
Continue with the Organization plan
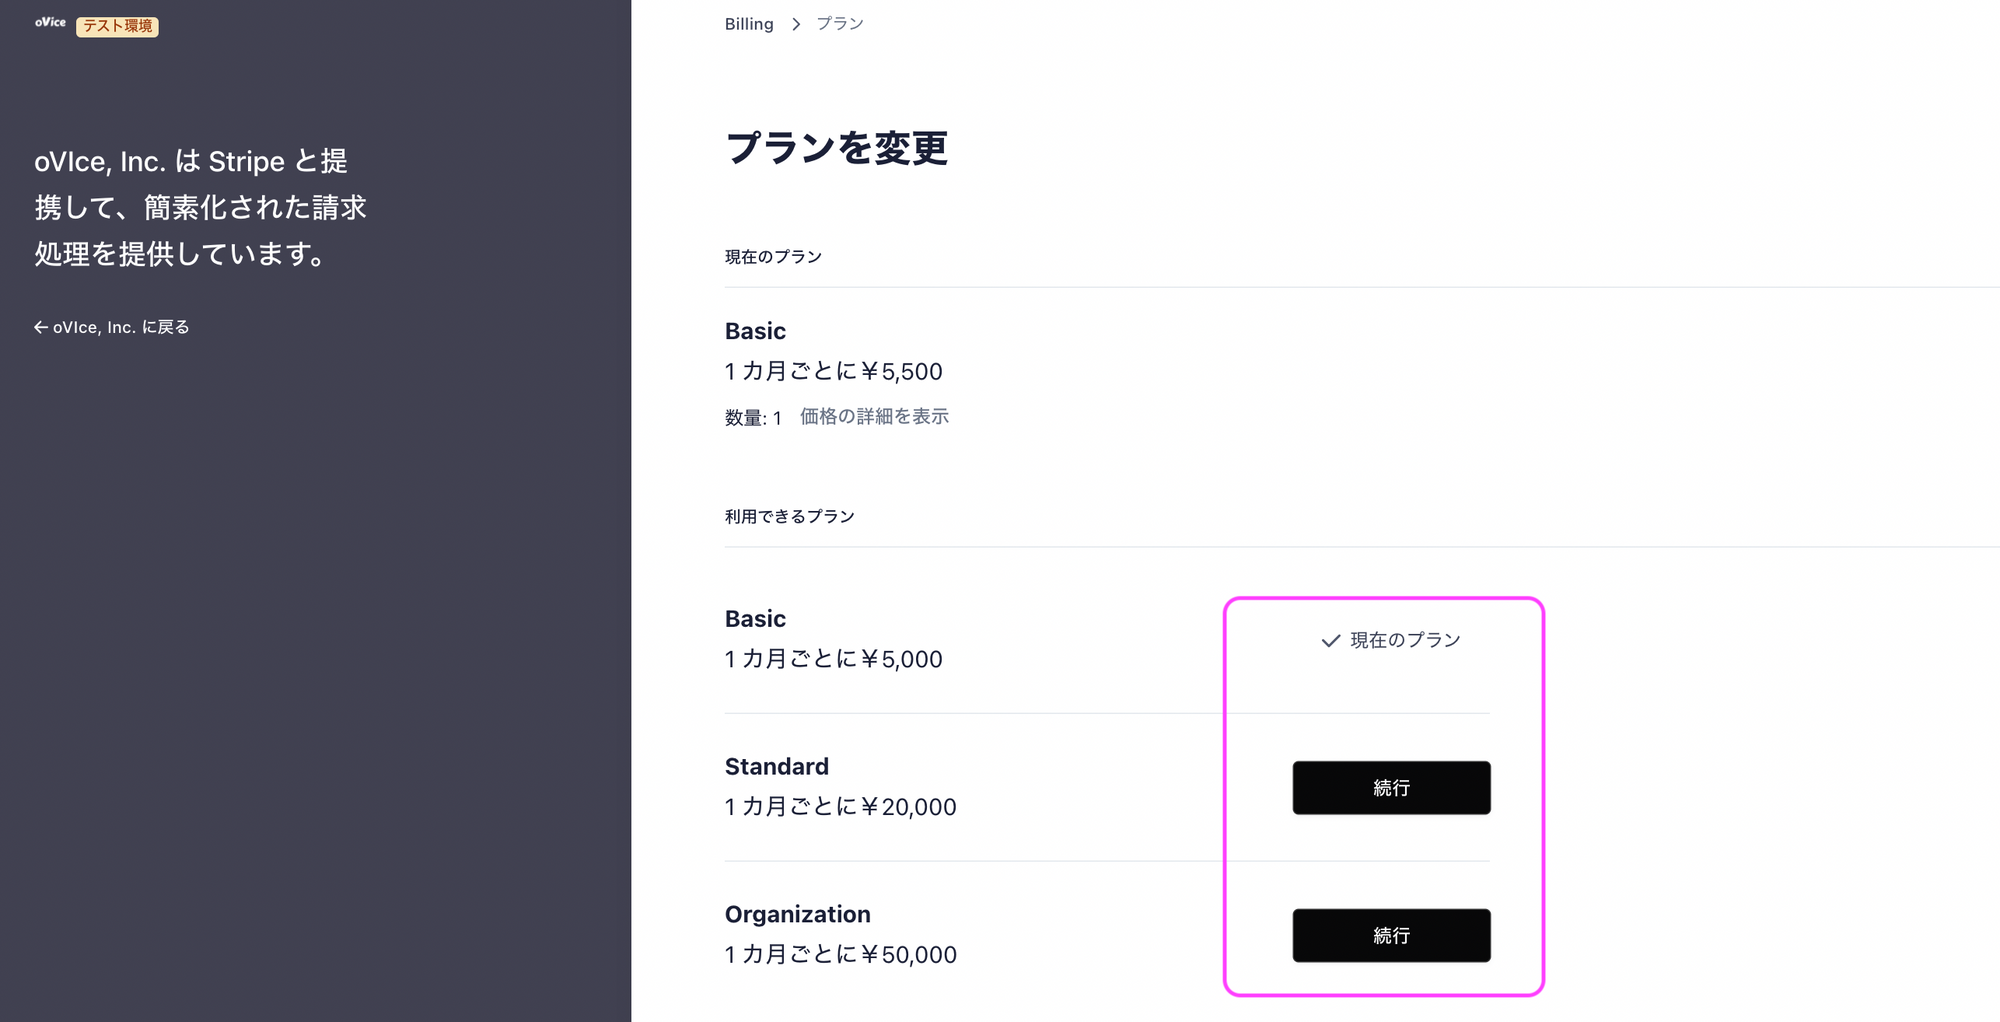[1391, 936]
